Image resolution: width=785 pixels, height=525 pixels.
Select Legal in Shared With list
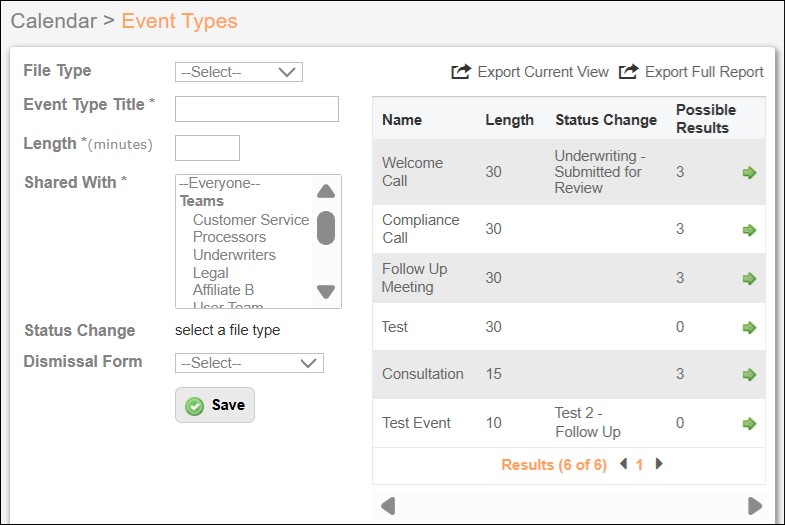tap(211, 273)
